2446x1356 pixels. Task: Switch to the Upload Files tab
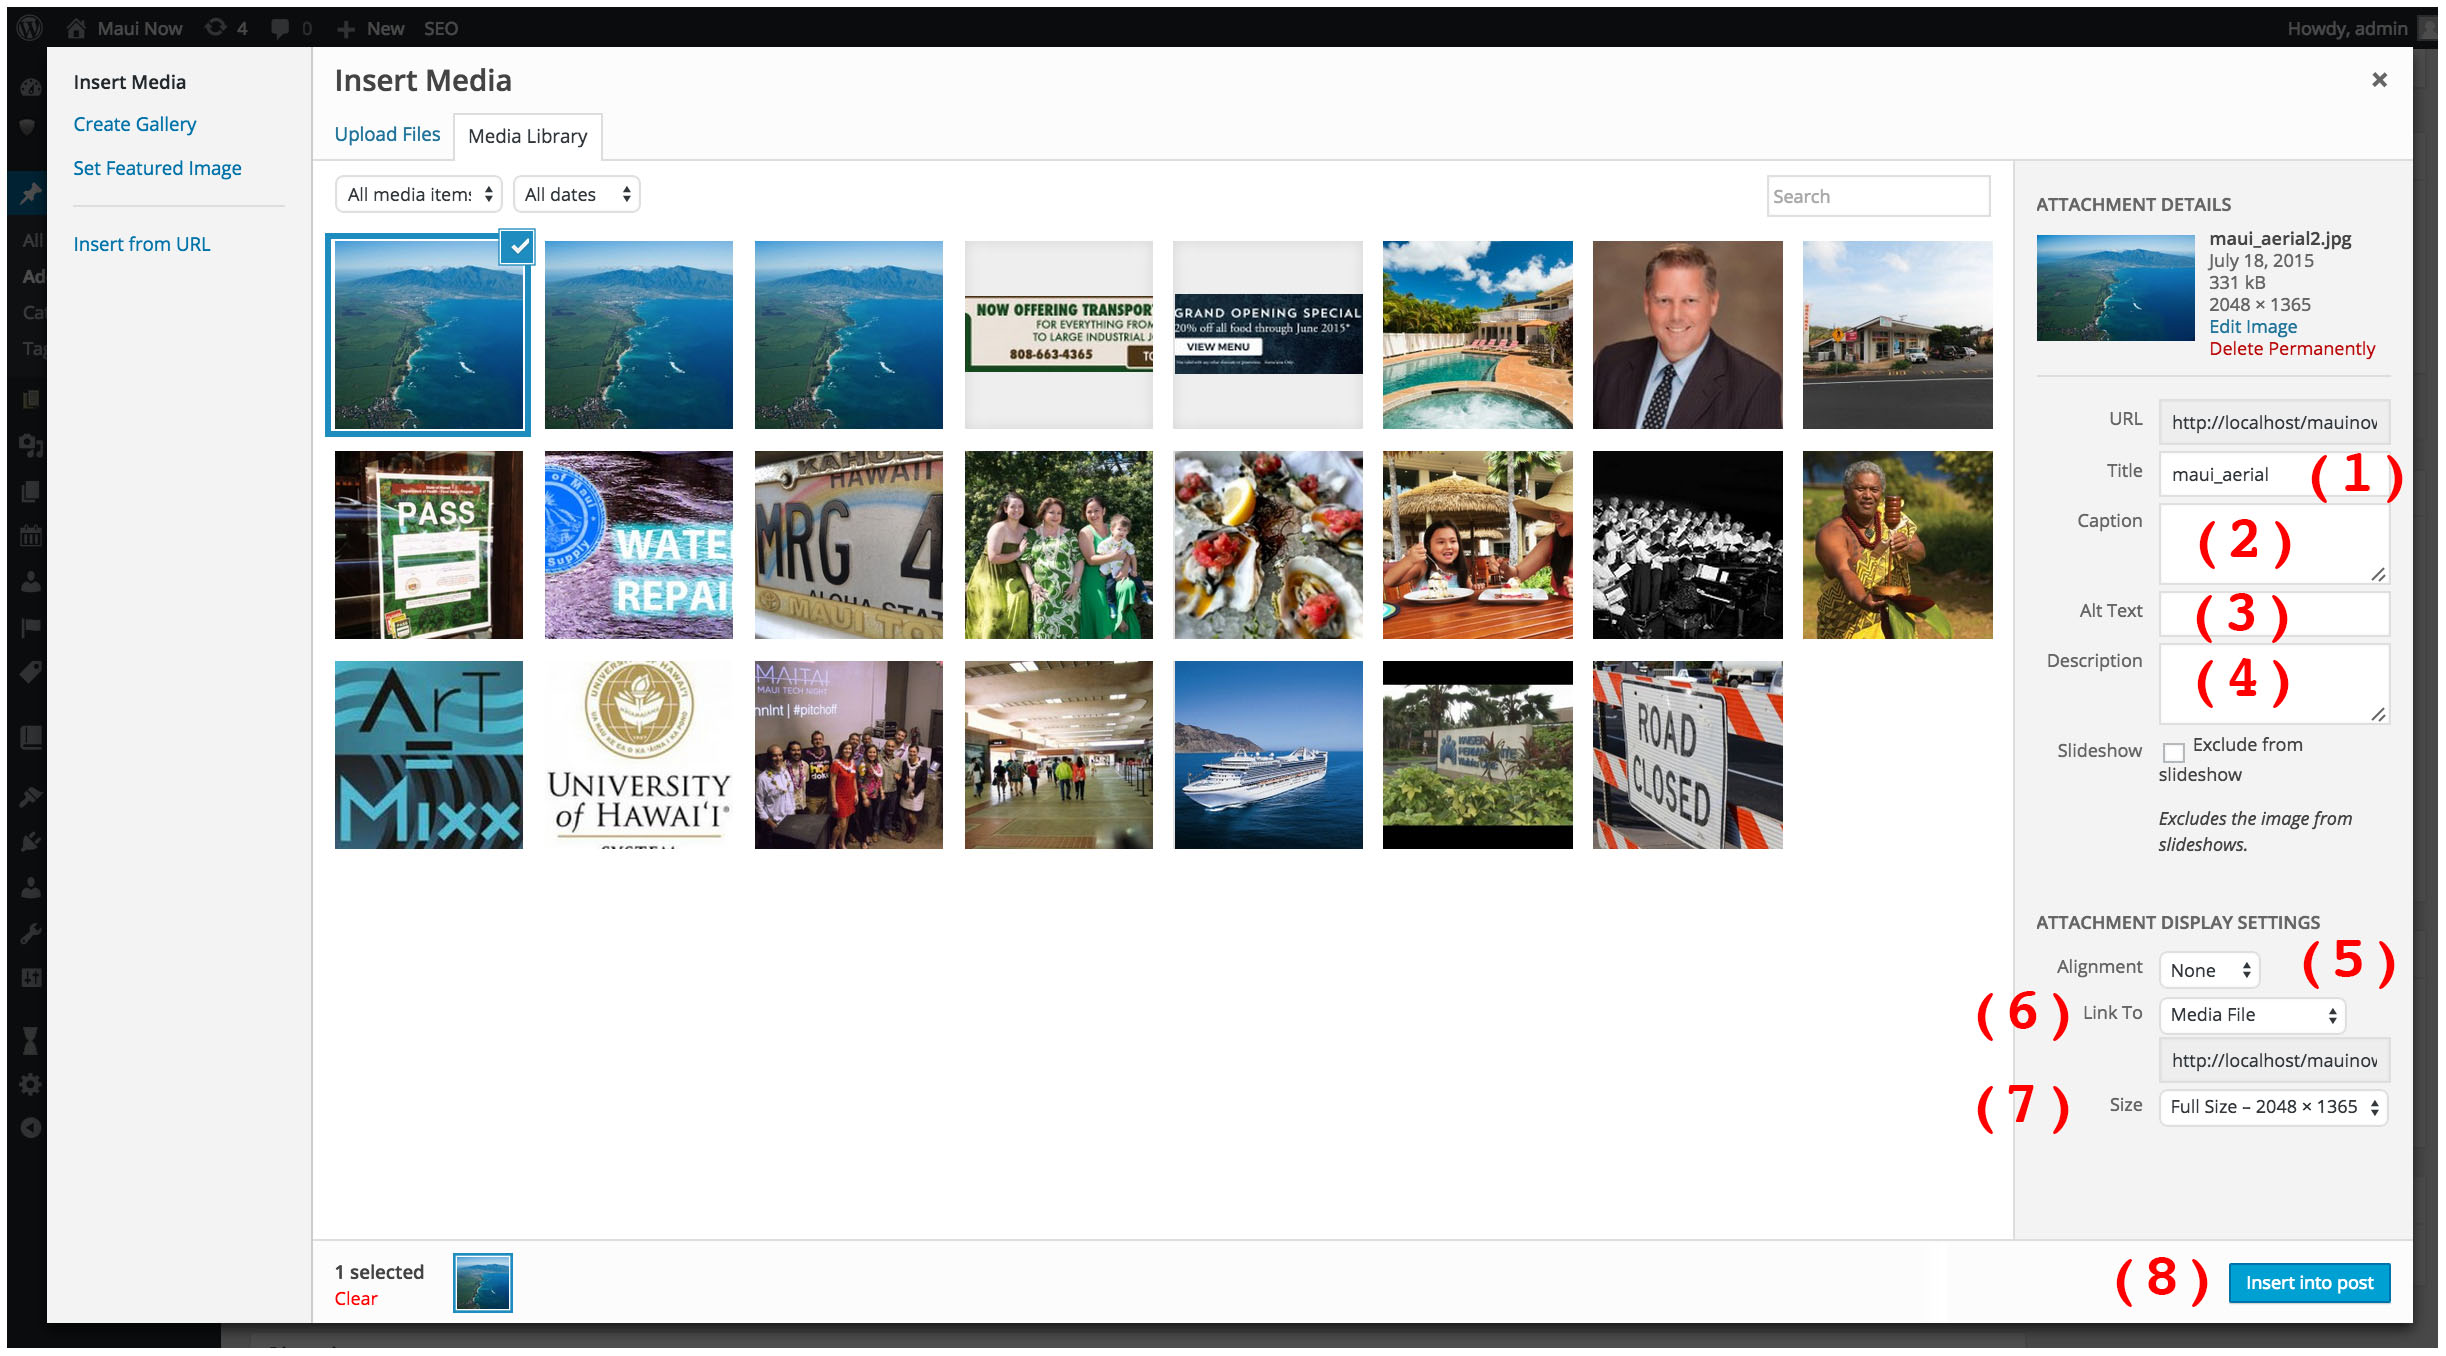tap(387, 134)
